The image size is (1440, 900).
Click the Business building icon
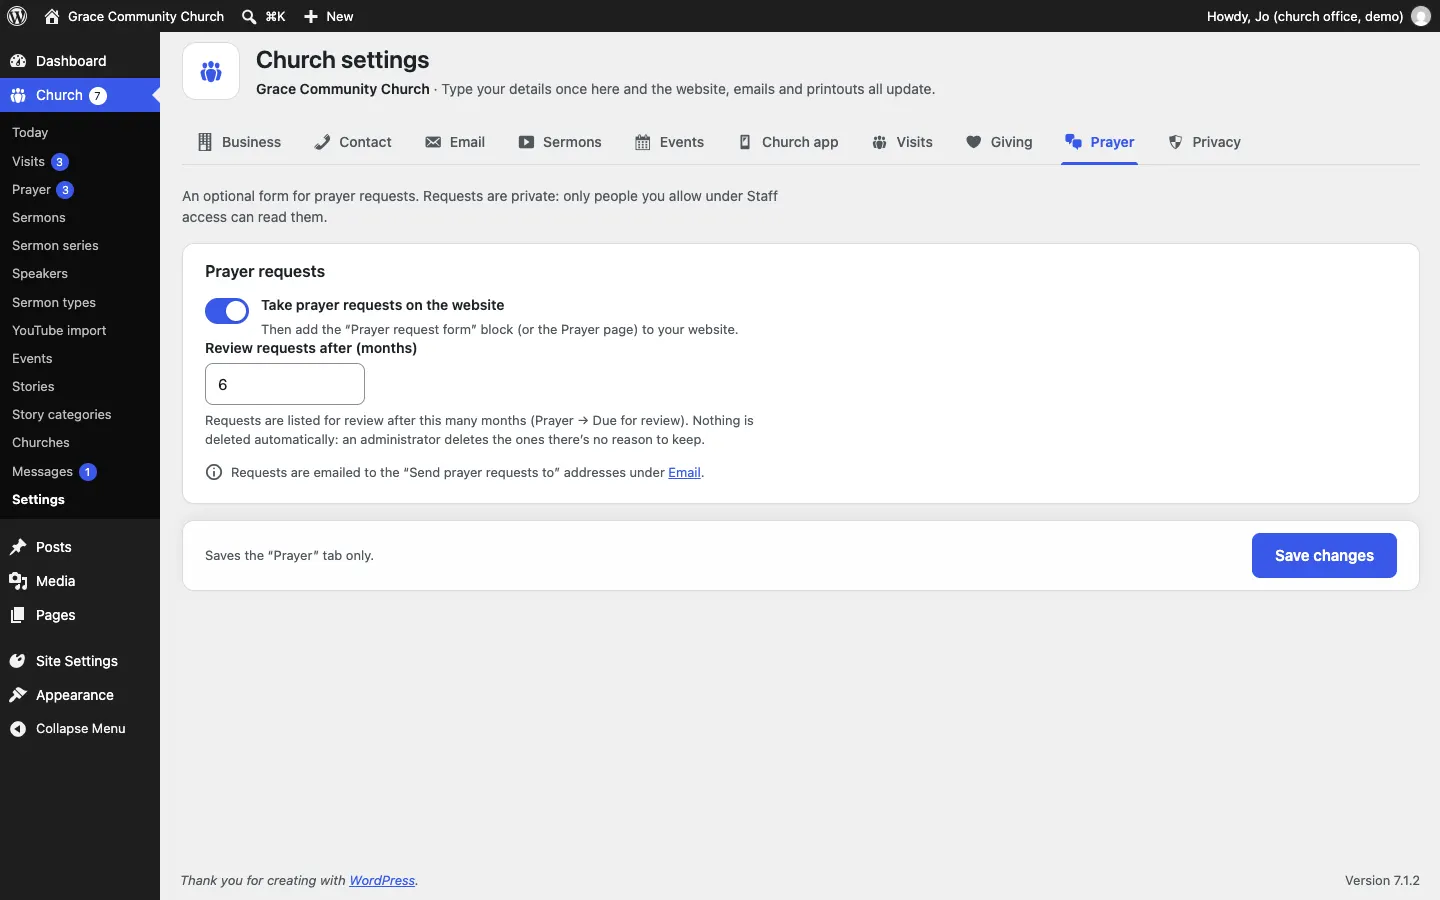[205, 142]
